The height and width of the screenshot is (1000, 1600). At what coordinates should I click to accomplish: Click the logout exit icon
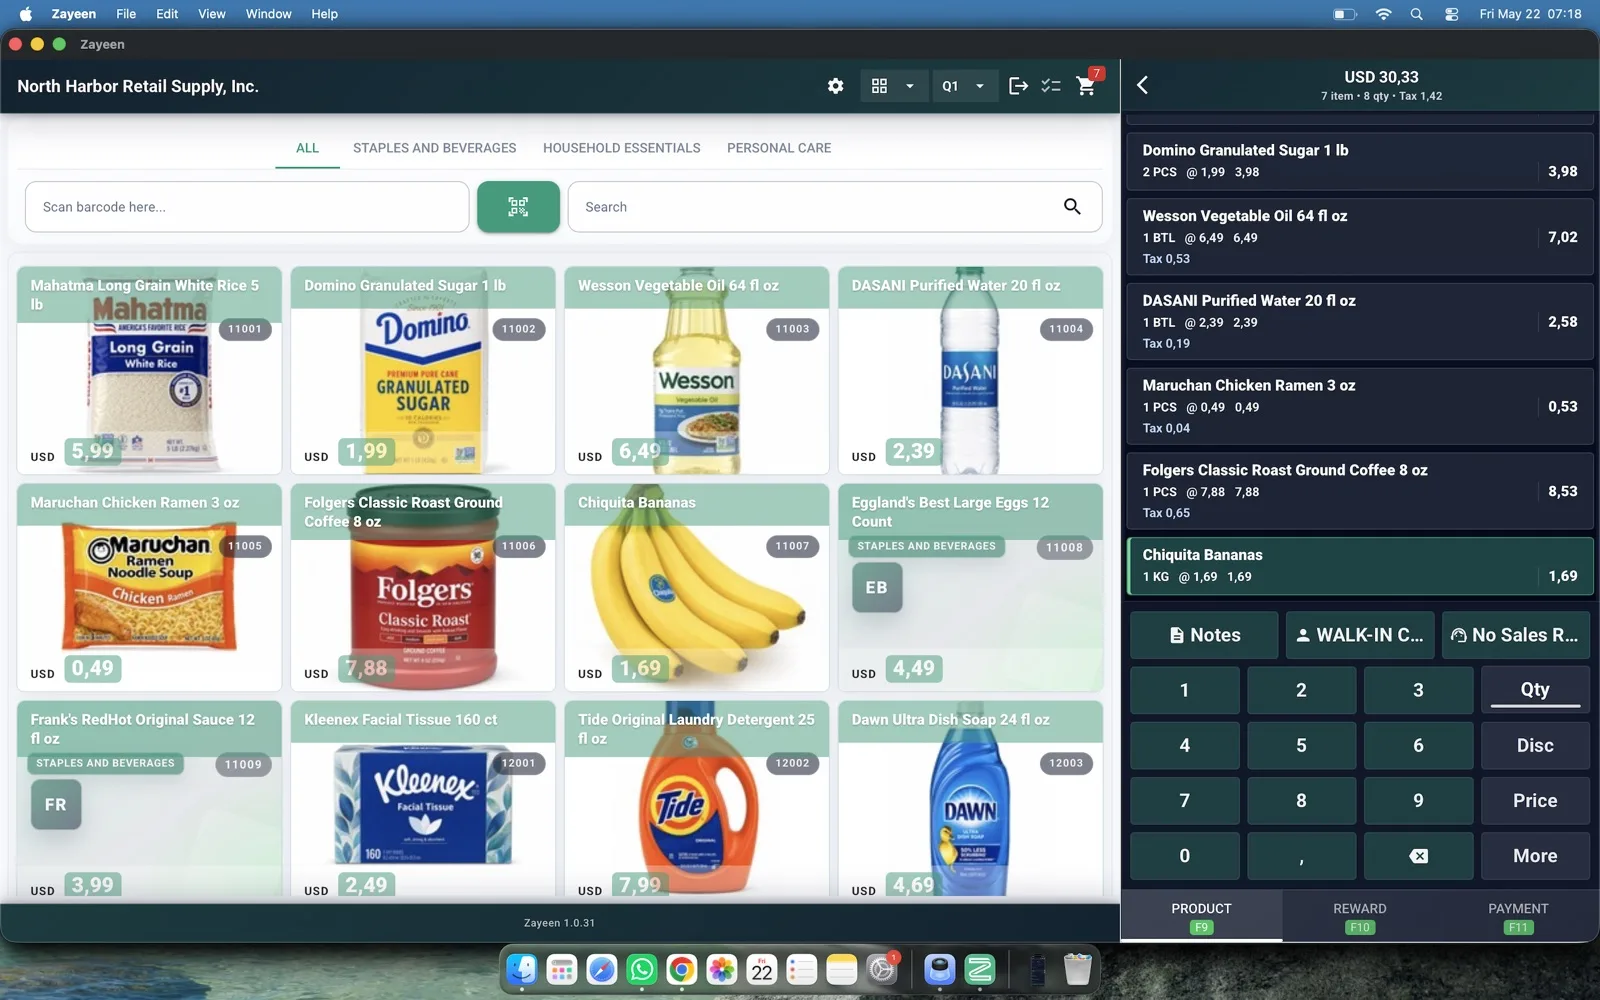point(1018,86)
